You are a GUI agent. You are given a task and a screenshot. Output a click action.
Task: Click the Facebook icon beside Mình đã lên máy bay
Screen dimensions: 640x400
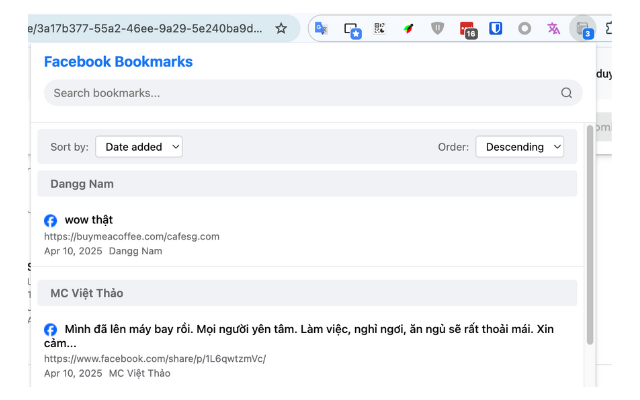51,330
